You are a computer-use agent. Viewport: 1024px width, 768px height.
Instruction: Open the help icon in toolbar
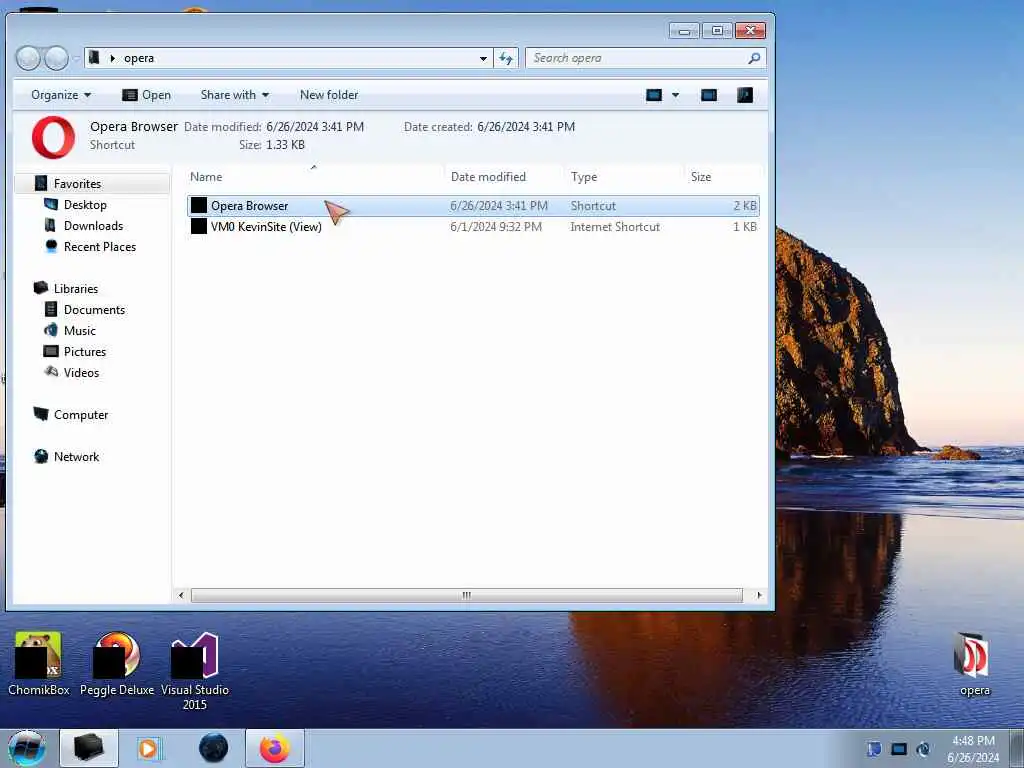point(744,95)
